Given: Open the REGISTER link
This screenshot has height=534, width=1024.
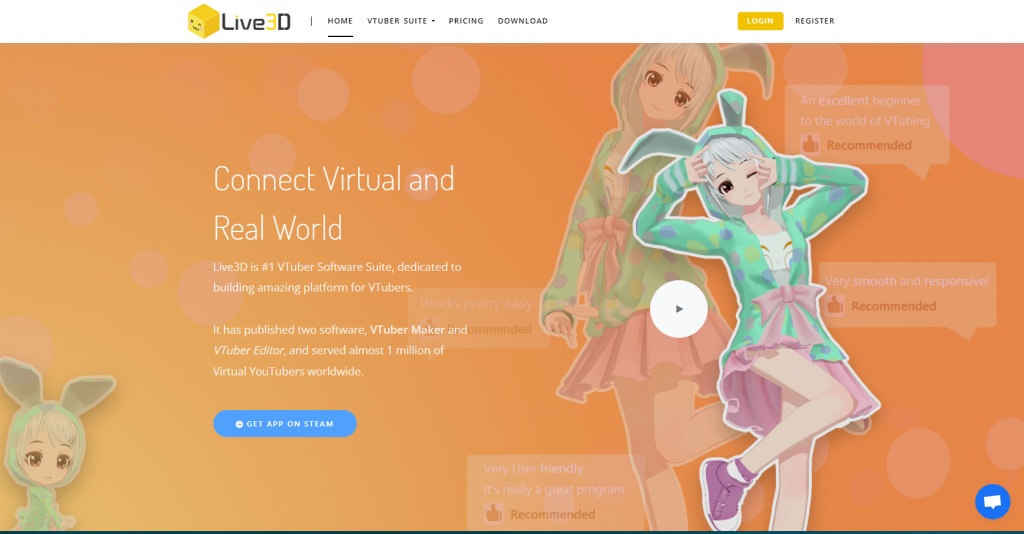Looking at the screenshot, I should tap(815, 21).
